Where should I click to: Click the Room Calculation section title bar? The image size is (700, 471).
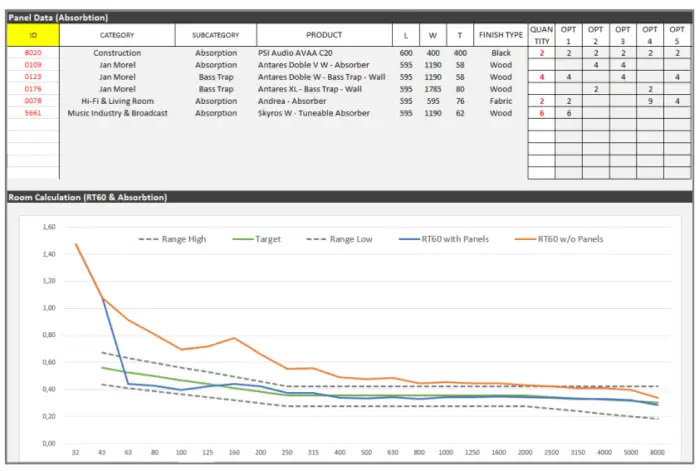tap(88, 197)
